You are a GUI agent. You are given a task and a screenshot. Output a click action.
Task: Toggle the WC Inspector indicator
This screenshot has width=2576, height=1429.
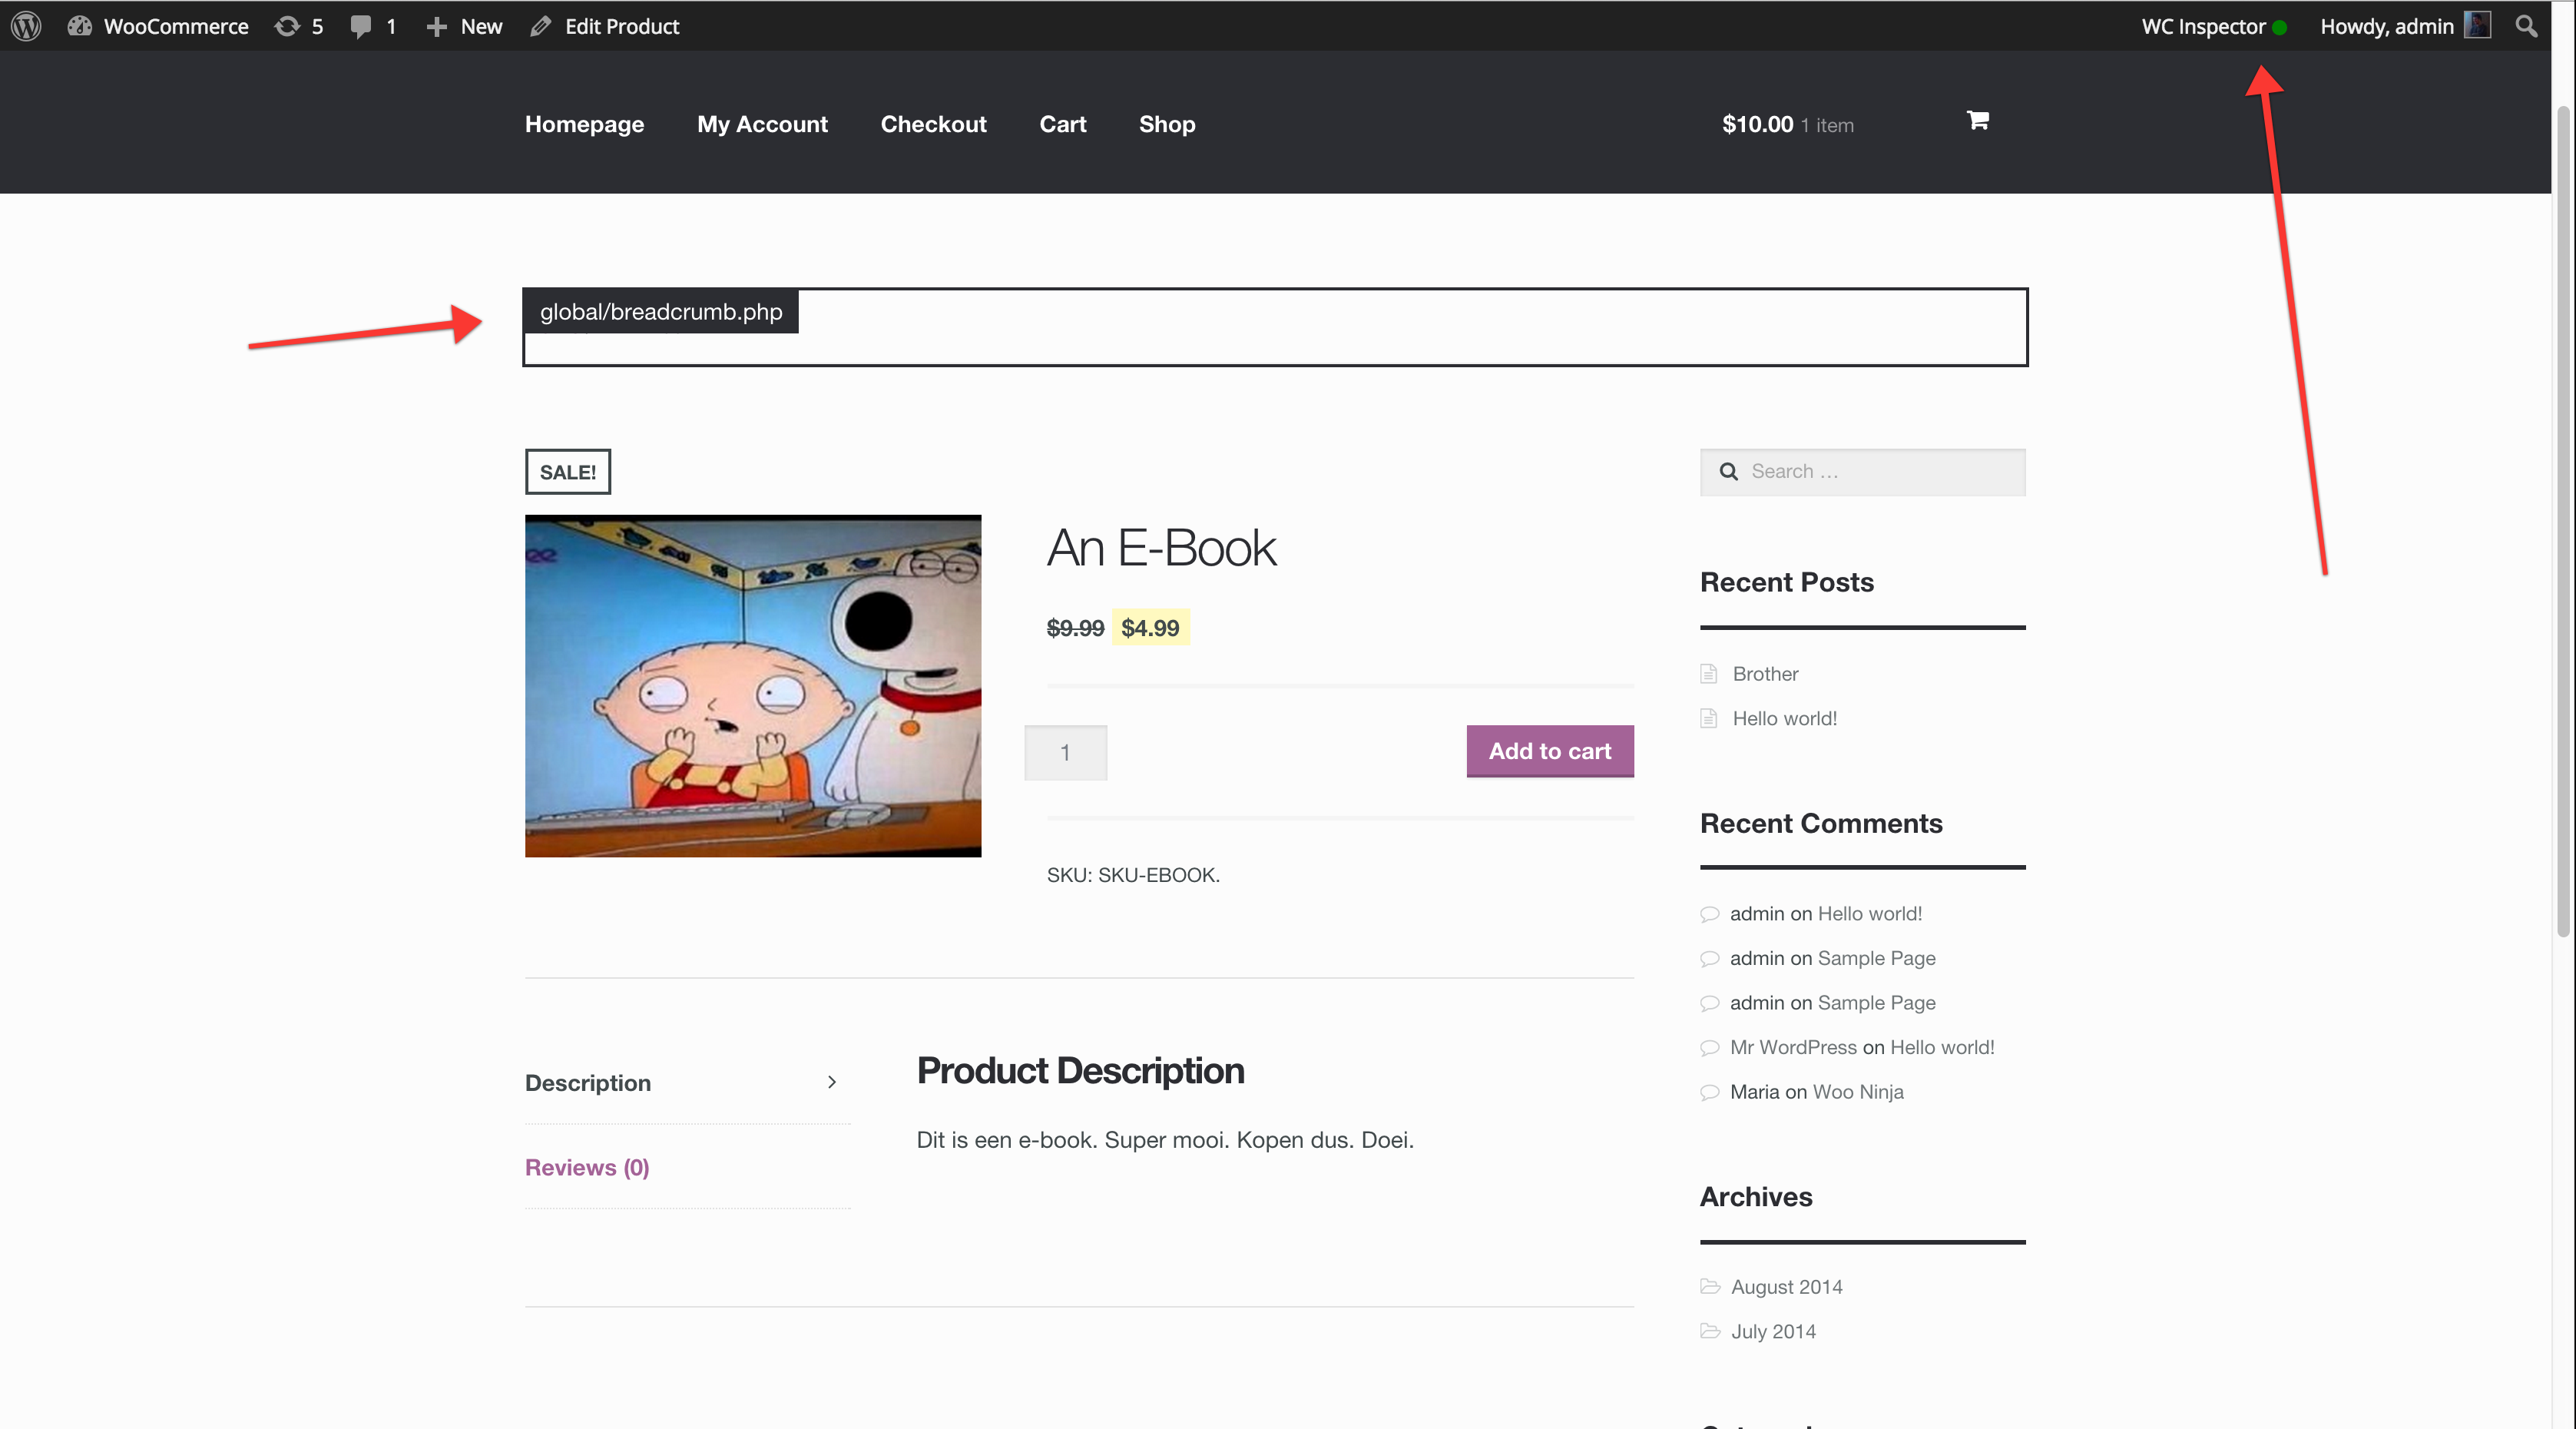[2214, 27]
